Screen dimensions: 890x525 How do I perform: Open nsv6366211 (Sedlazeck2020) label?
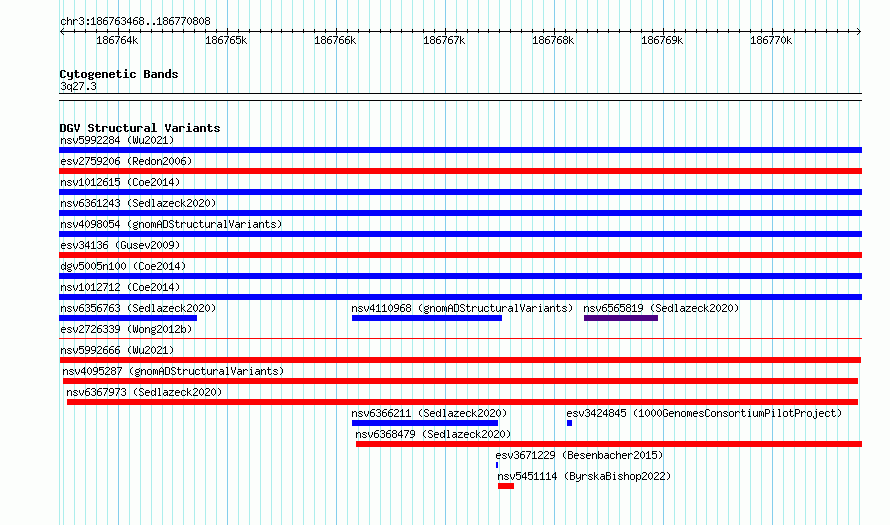429,413
